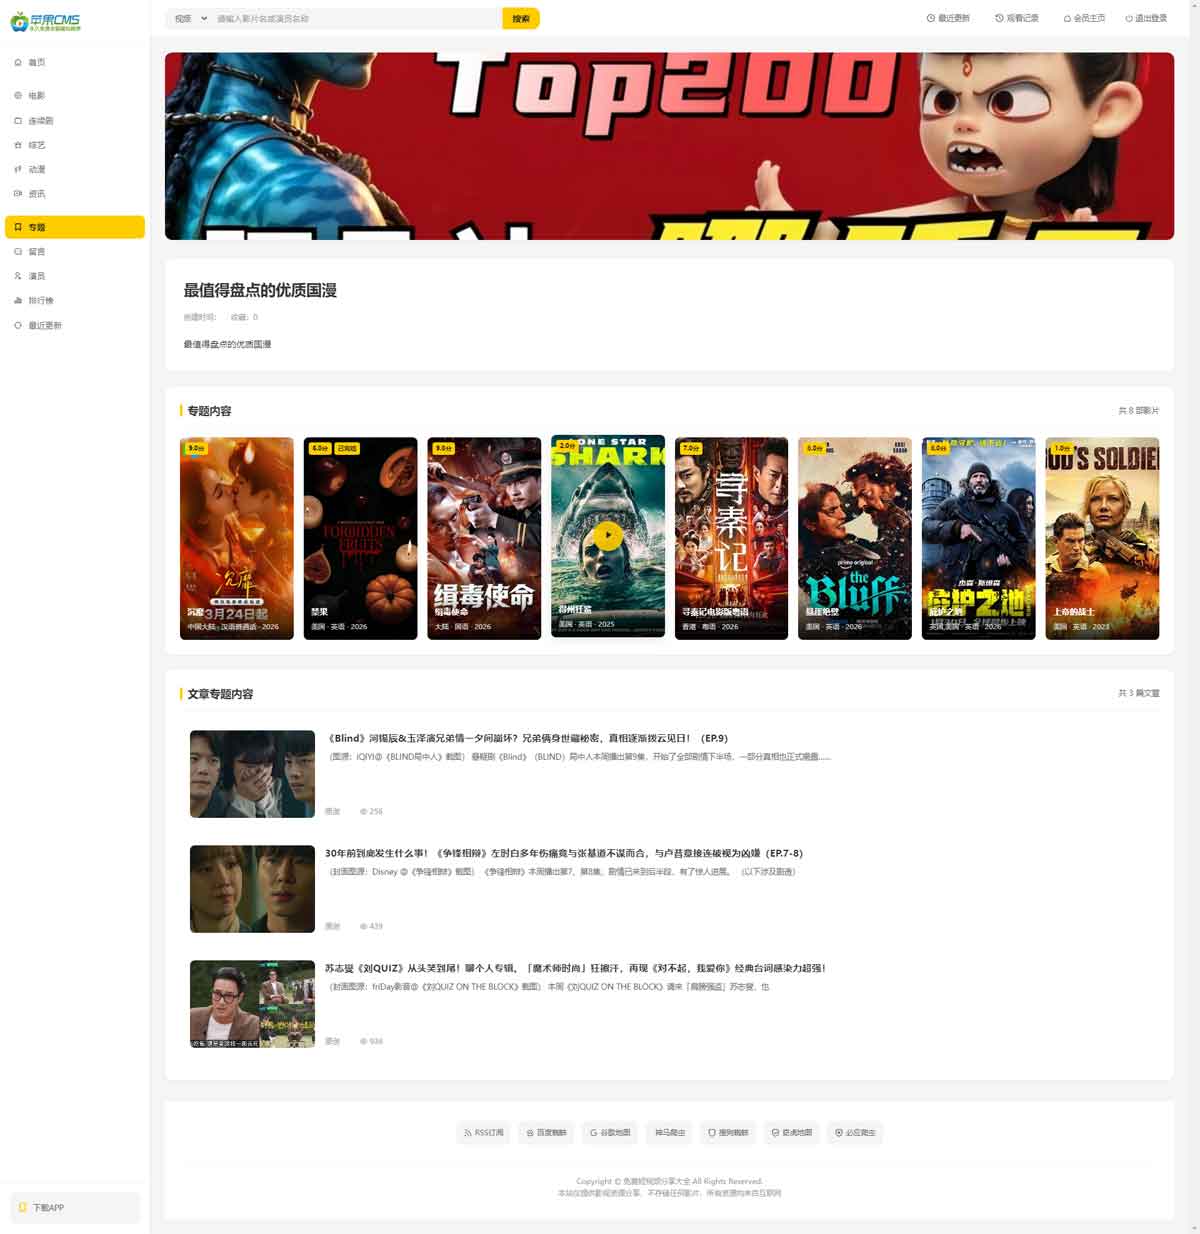Select the highlighted 专题 topics sidebar item
Viewport: 1200px width, 1234px height.
[75, 227]
